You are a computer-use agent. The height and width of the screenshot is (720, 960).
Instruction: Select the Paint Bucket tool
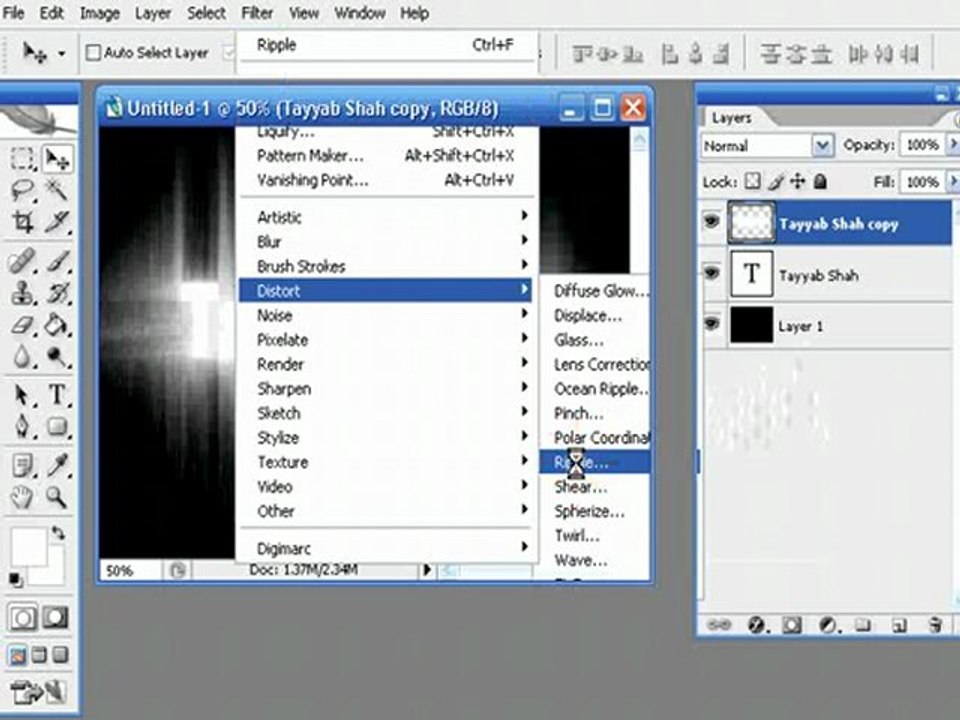pyautogui.click(x=57, y=324)
